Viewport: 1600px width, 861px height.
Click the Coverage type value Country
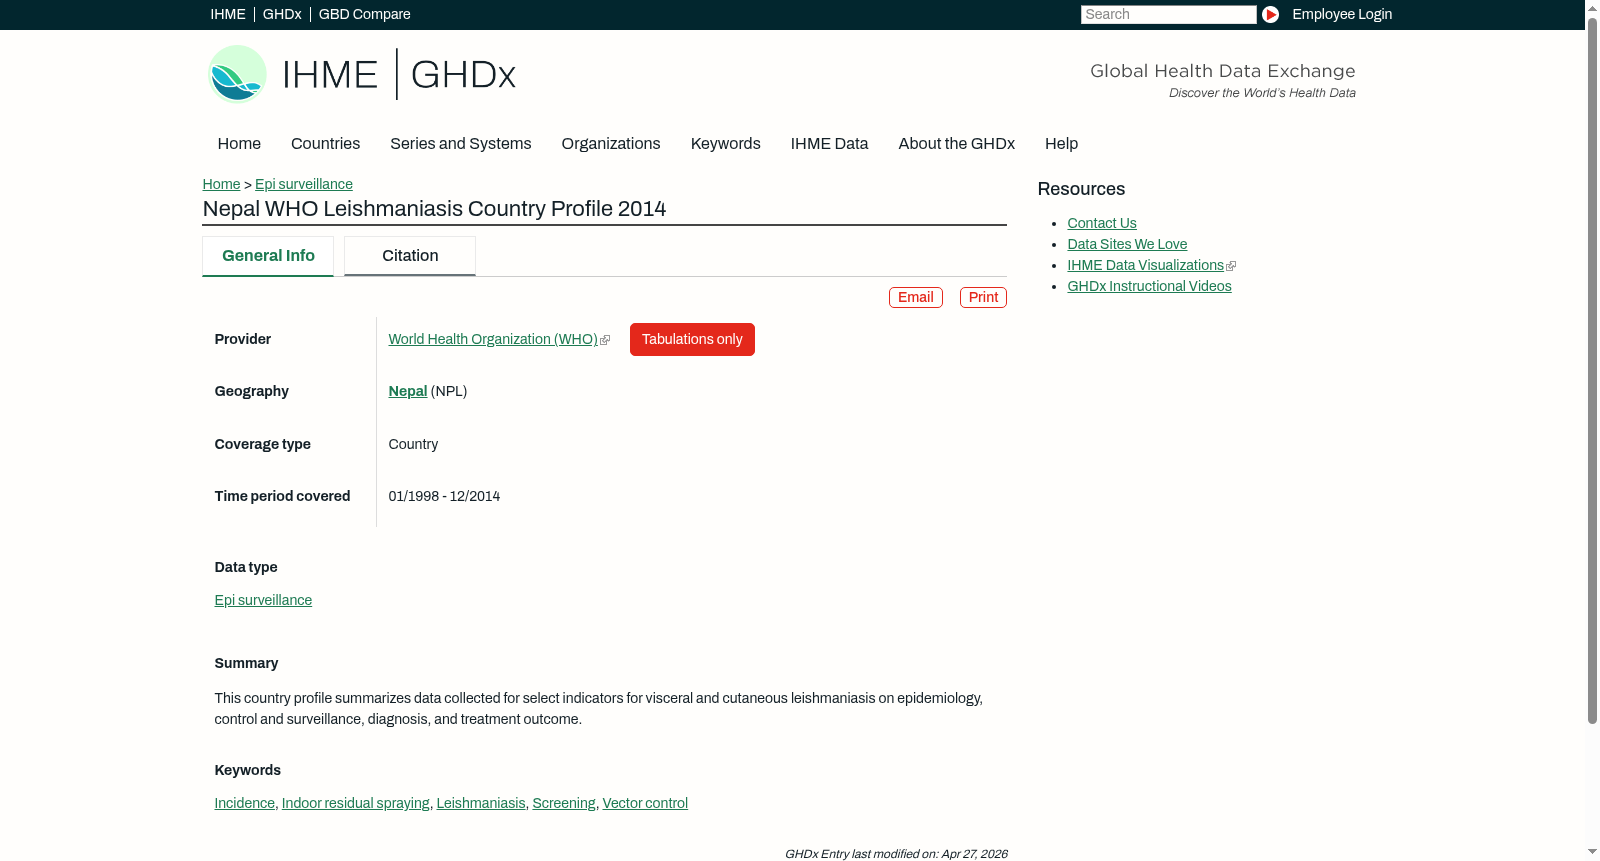tap(413, 445)
